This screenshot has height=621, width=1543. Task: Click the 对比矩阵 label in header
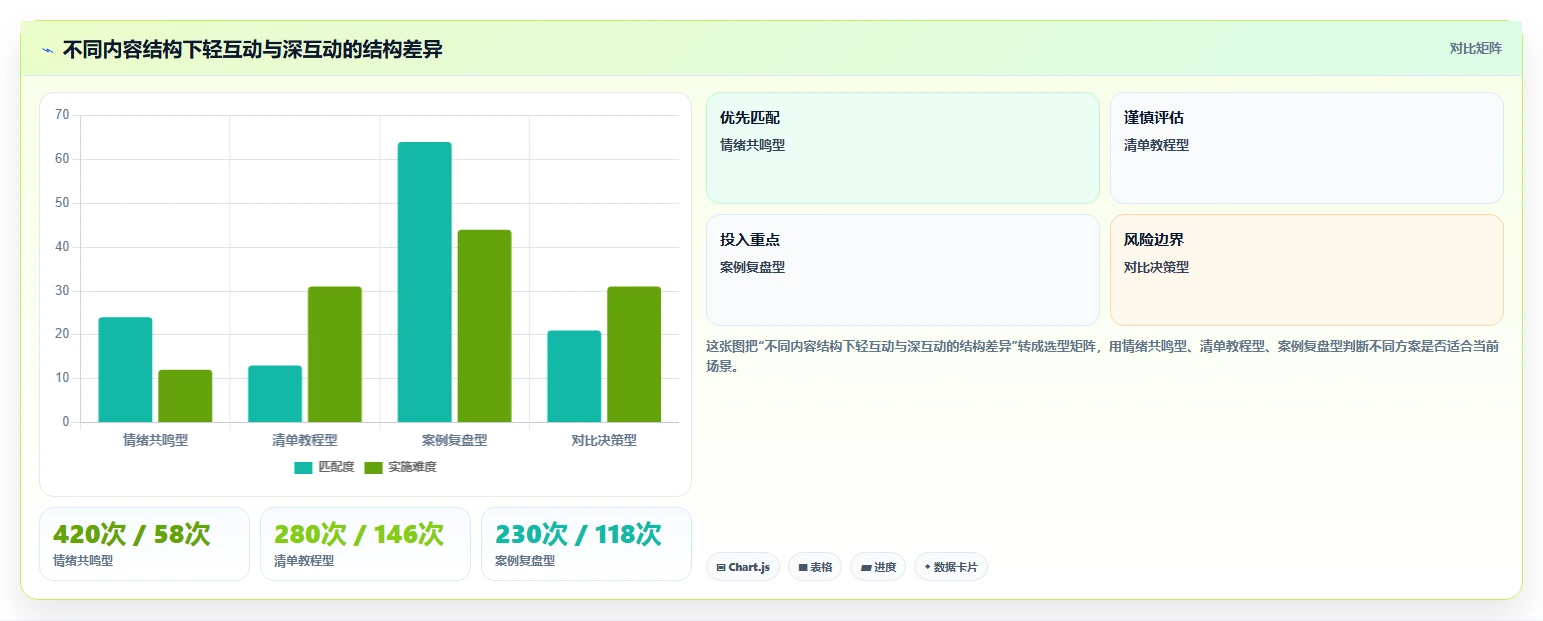(x=1475, y=48)
